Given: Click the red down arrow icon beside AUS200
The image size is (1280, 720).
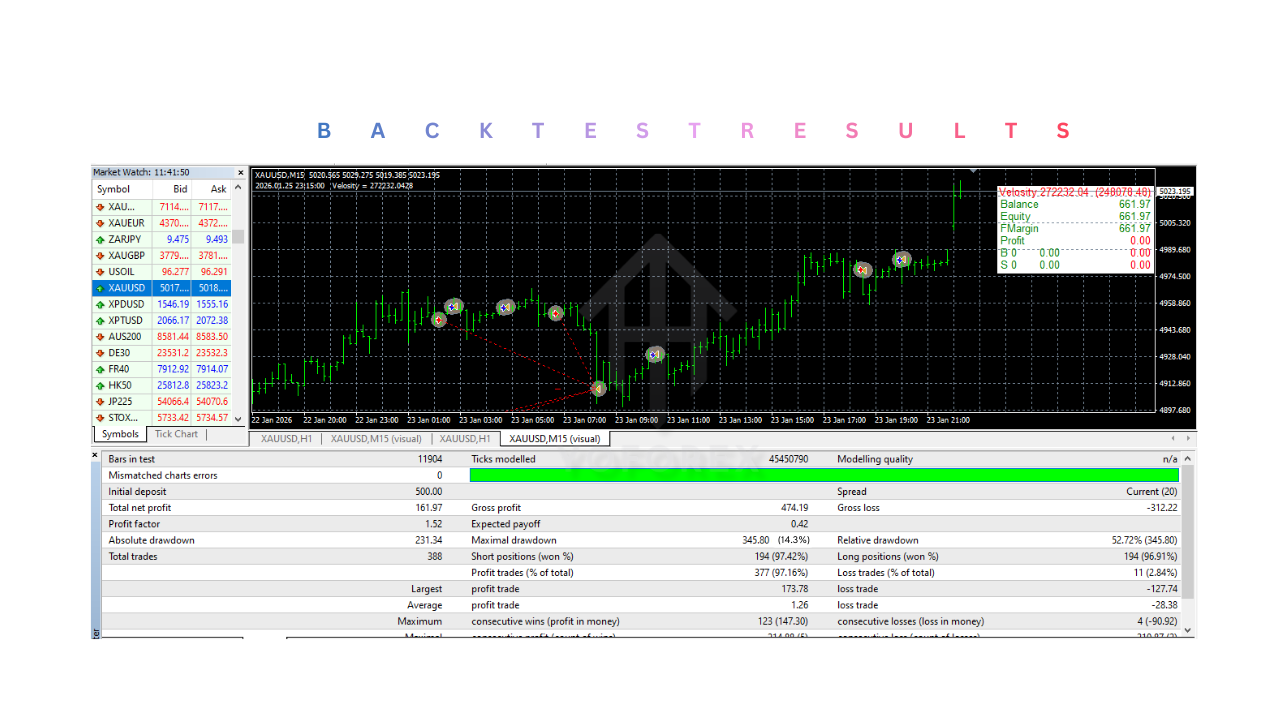Looking at the screenshot, I should [99, 336].
